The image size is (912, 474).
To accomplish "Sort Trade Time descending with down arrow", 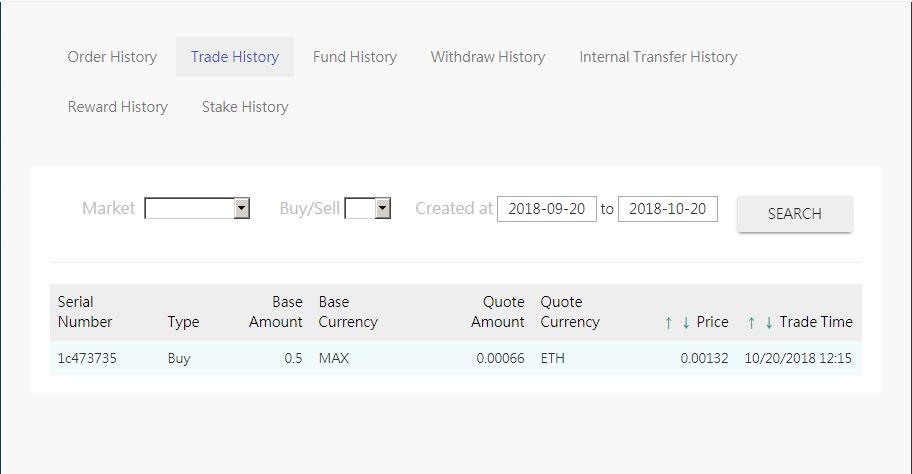I will pyautogui.click(x=769, y=322).
